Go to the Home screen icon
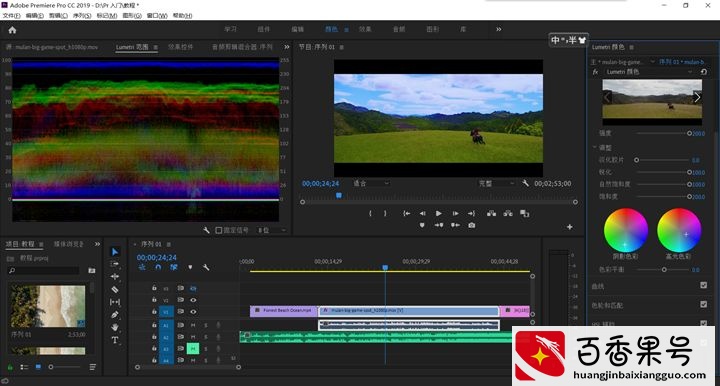 pos(12,30)
